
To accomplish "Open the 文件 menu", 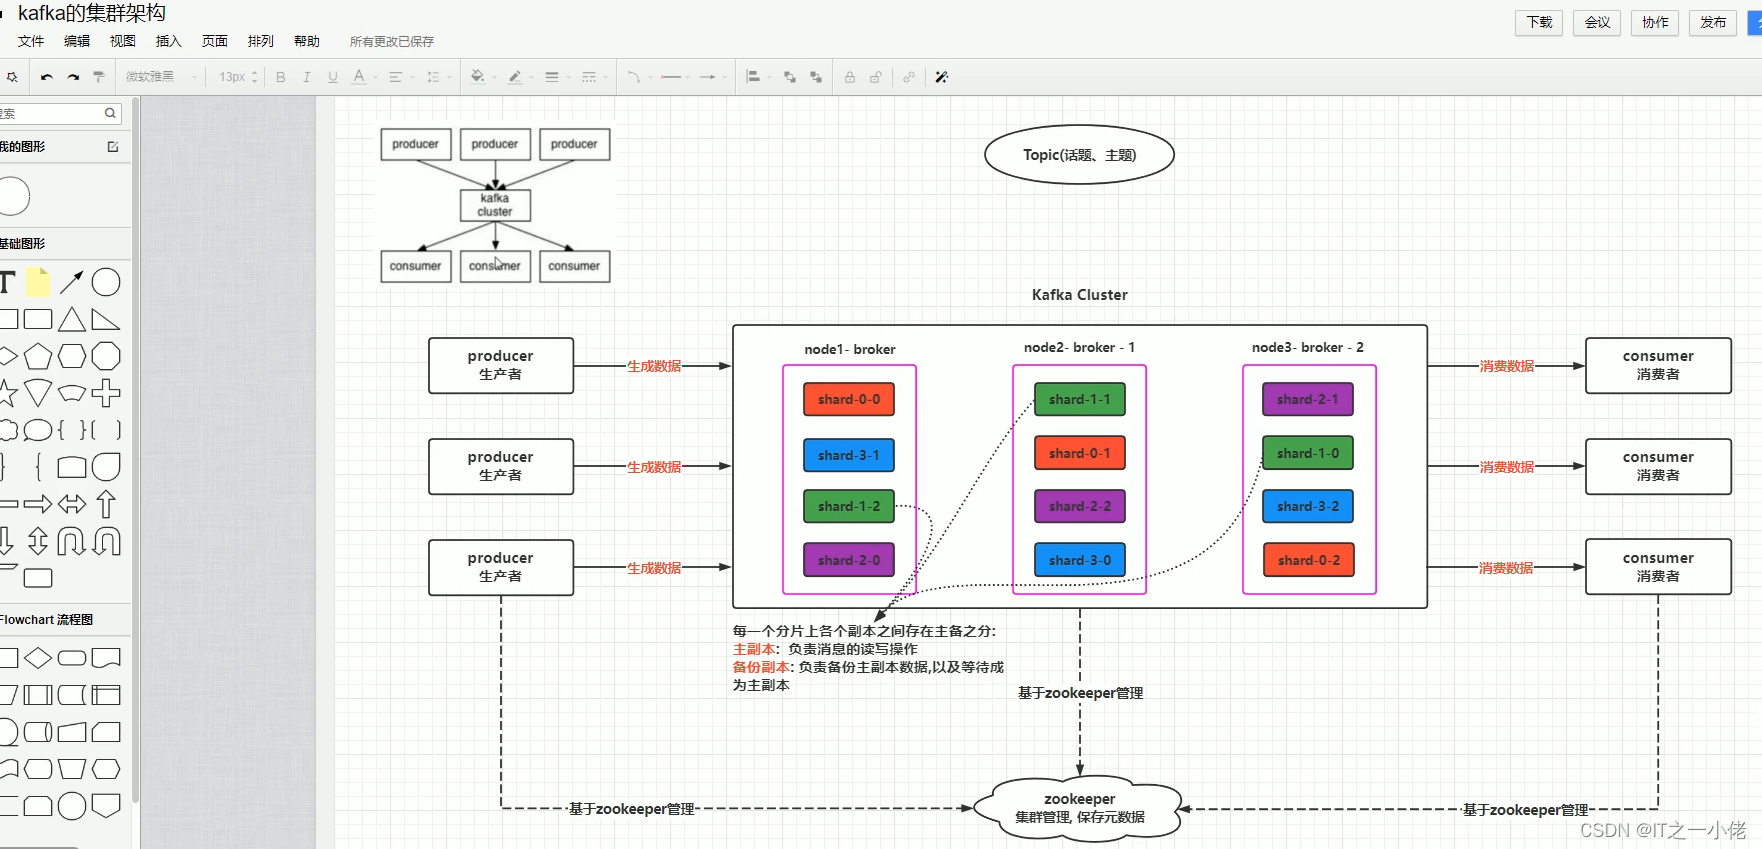I will 31,41.
